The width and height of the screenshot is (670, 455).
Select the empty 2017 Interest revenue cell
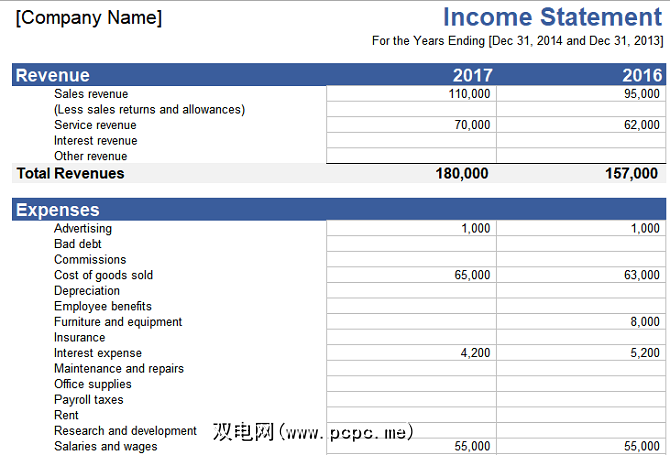(x=411, y=141)
